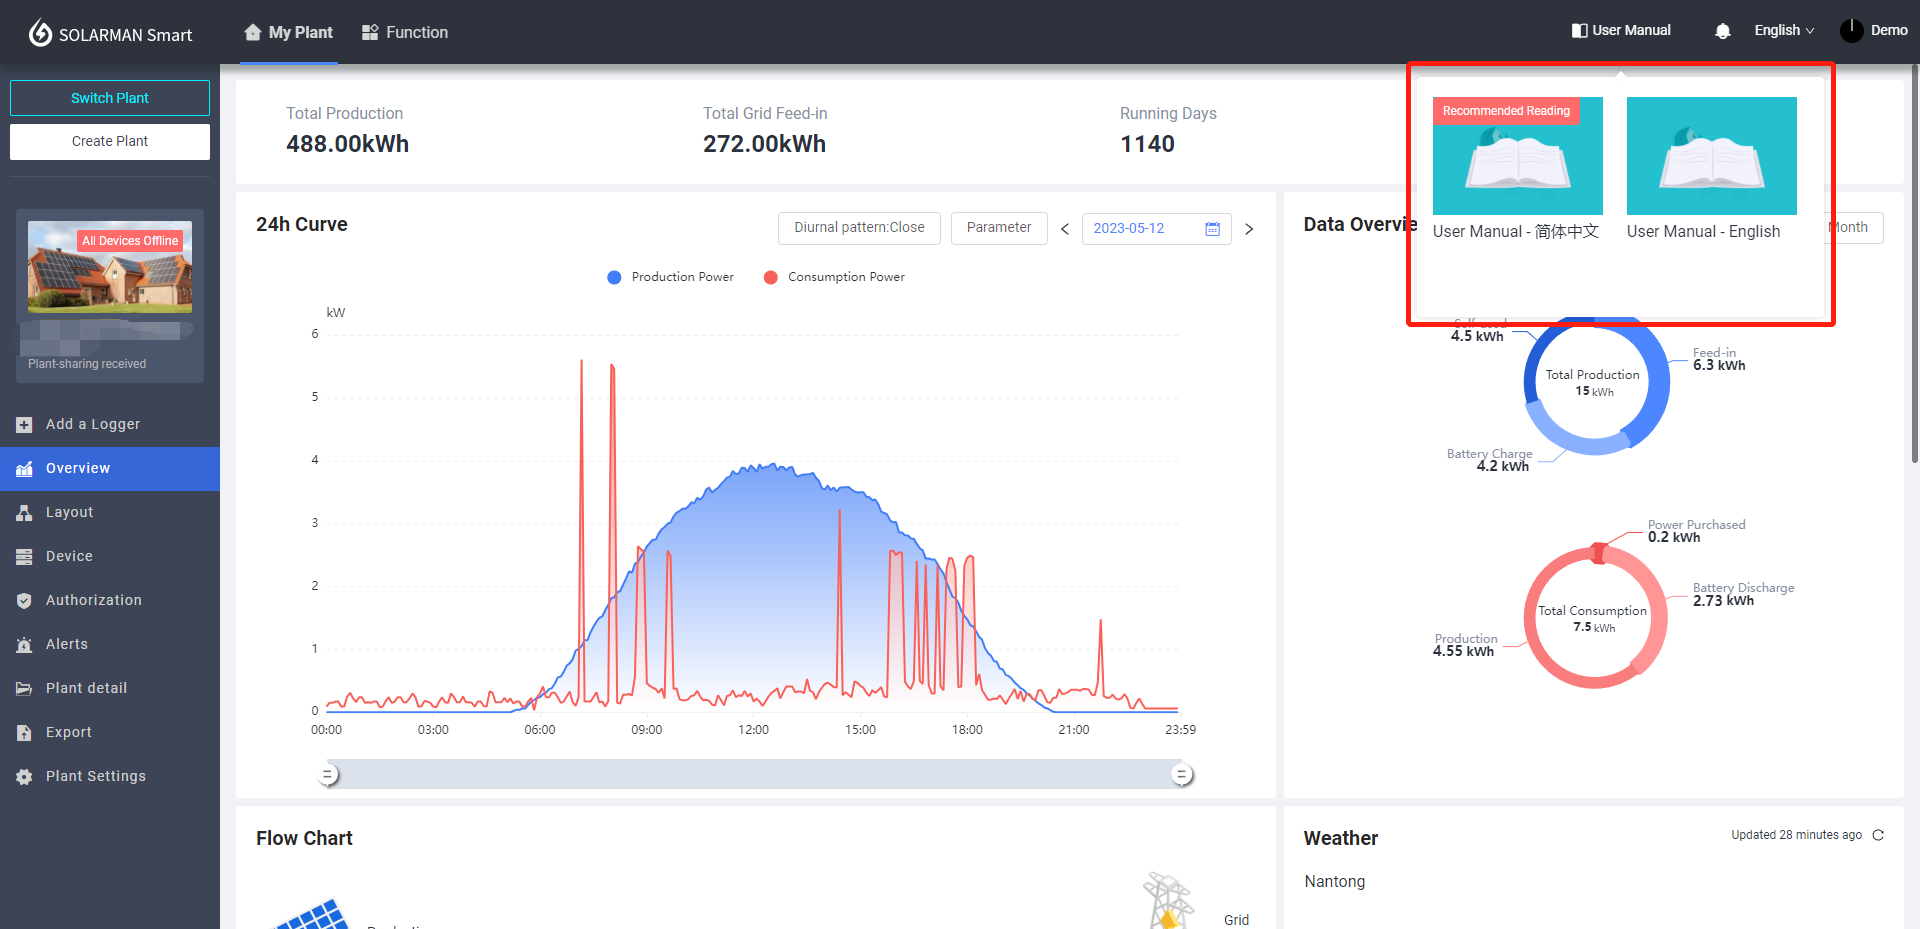
Task: Click the left handle of time range slider
Action: (x=328, y=774)
